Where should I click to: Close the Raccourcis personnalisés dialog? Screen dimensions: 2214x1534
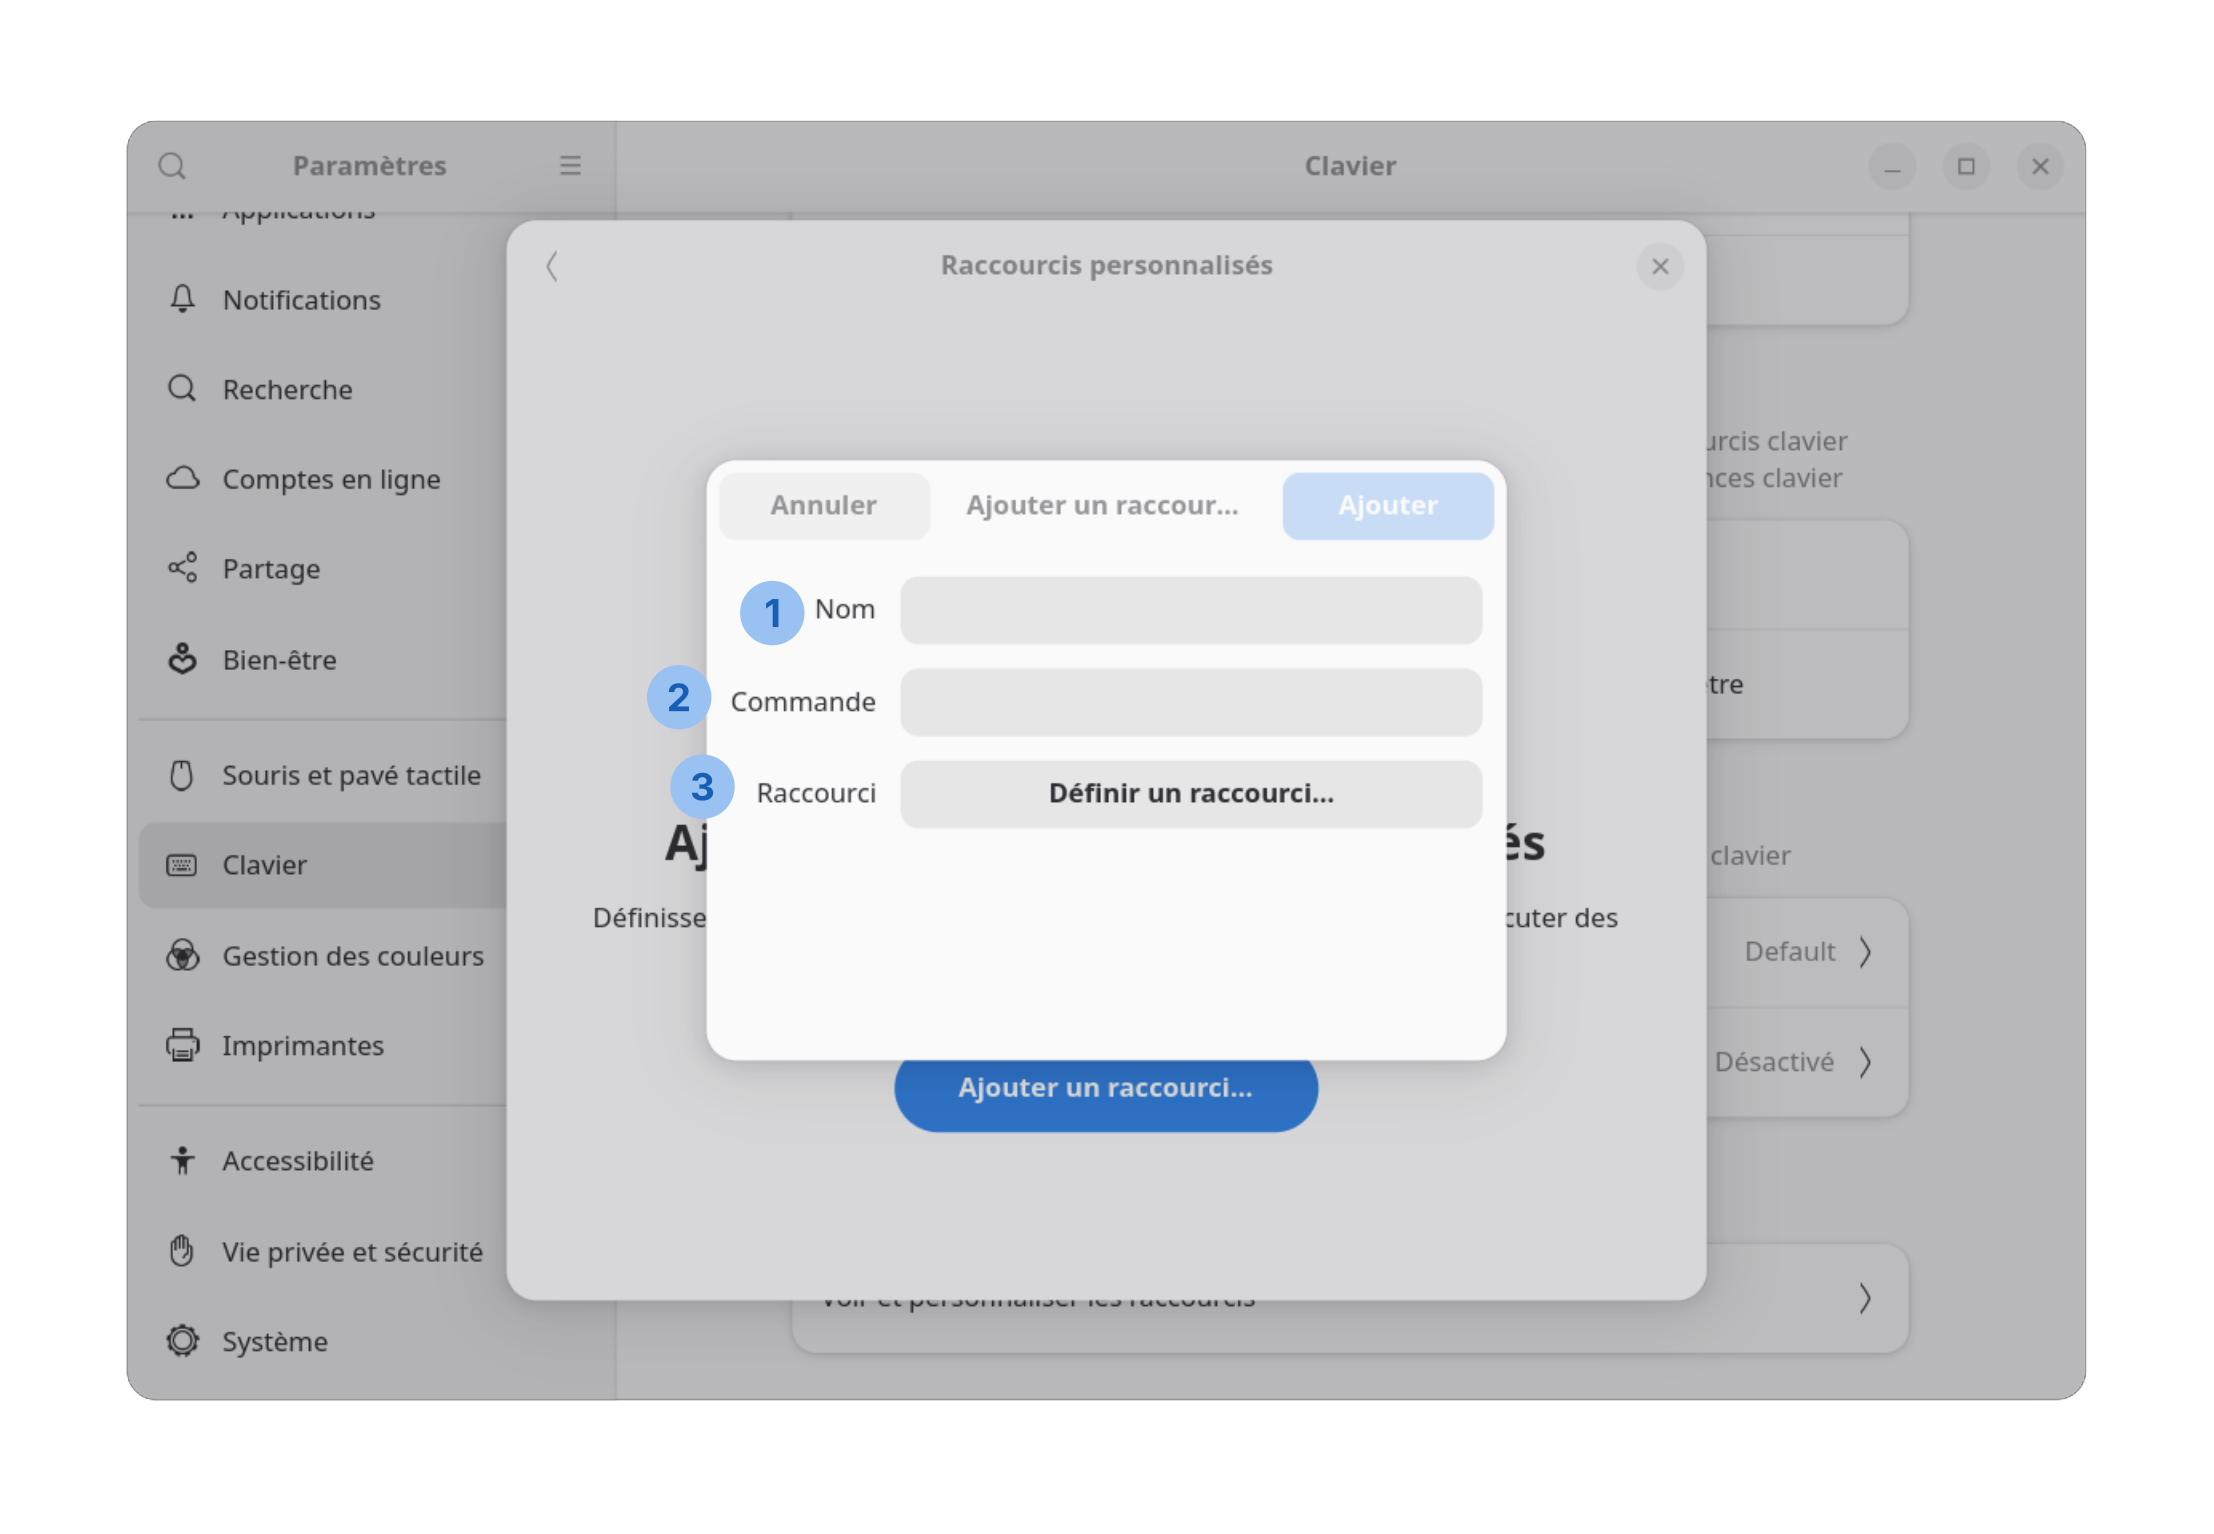coord(1660,266)
